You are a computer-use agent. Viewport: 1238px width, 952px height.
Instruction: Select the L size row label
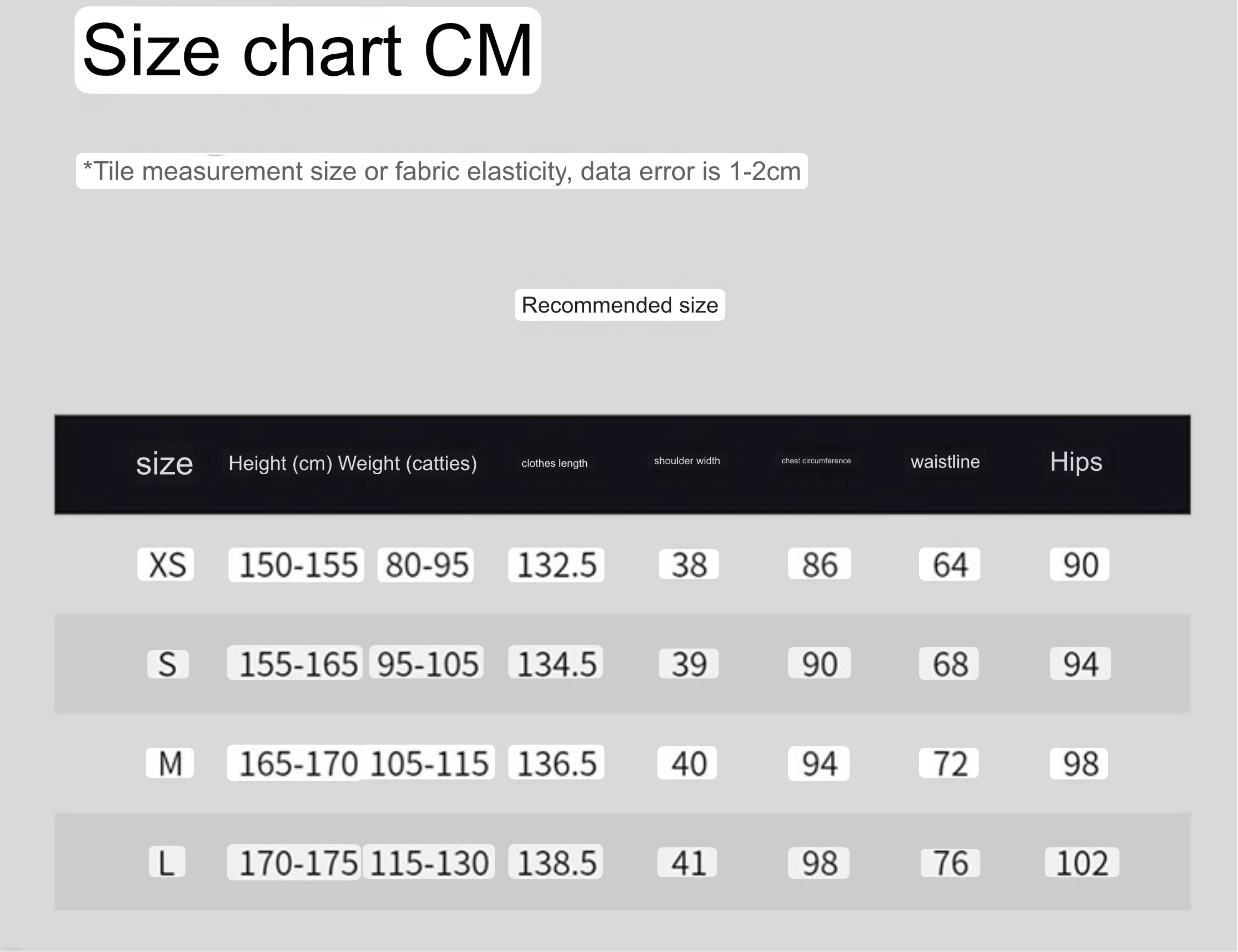[167, 862]
